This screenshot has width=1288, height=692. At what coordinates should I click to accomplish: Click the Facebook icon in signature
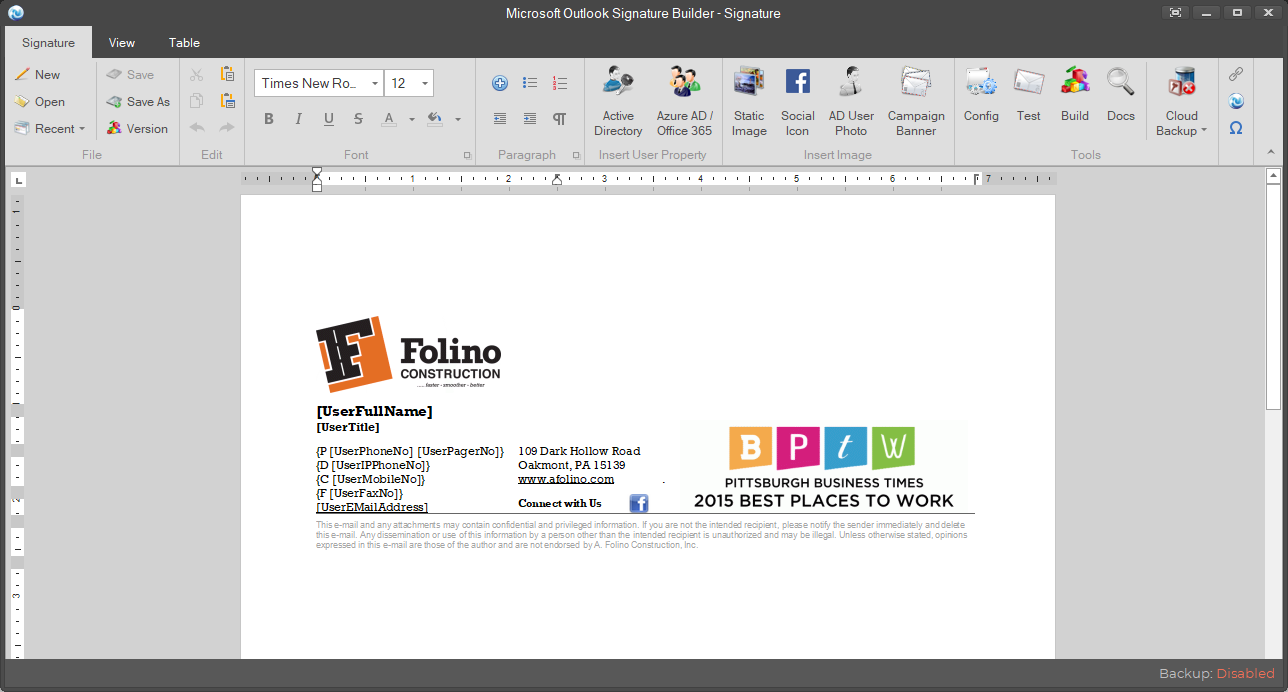click(x=639, y=503)
